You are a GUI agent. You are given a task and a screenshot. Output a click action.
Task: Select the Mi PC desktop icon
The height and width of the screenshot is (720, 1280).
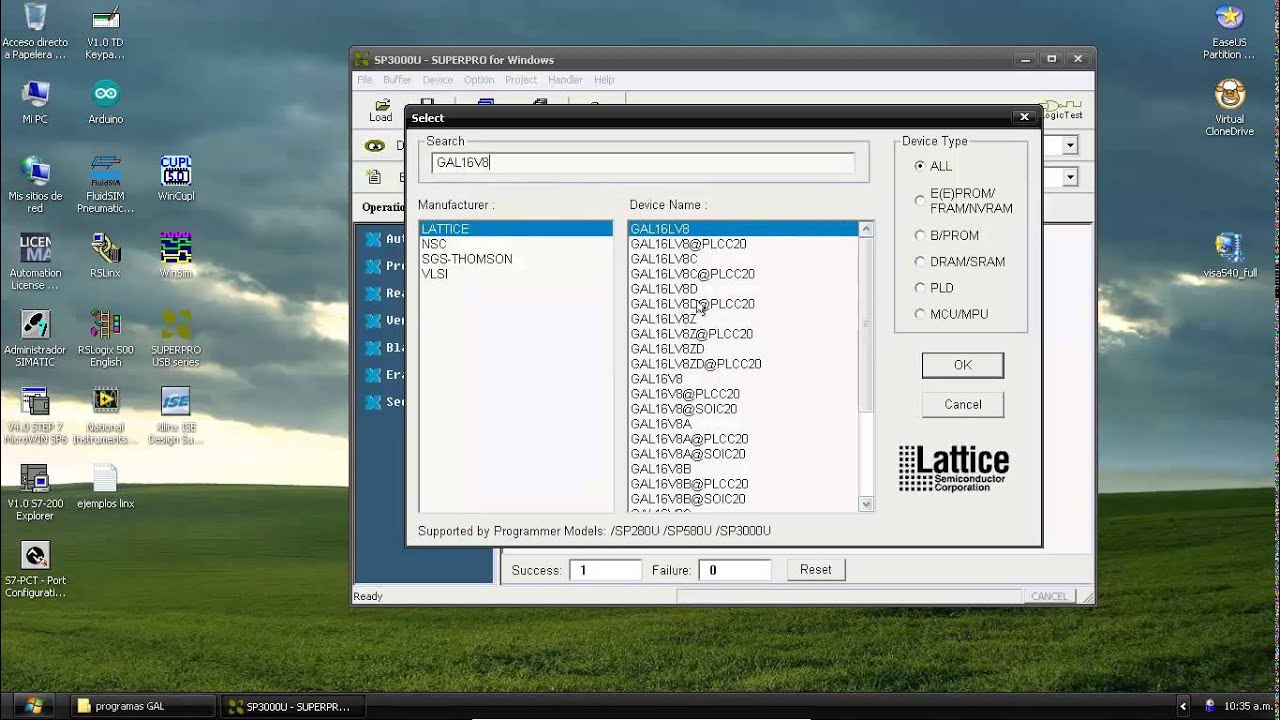pos(35,102)
